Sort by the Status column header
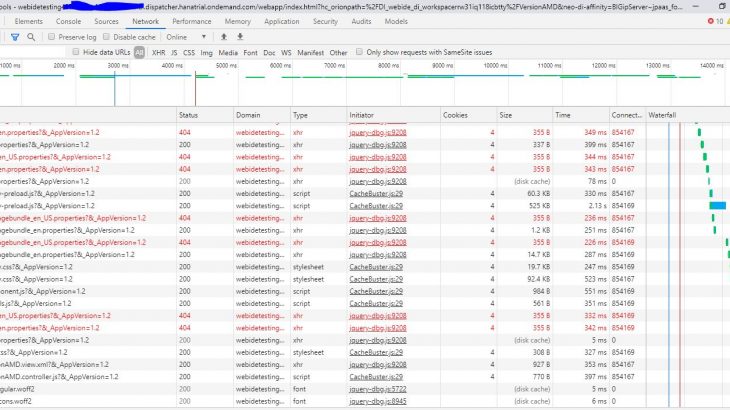 205,115
